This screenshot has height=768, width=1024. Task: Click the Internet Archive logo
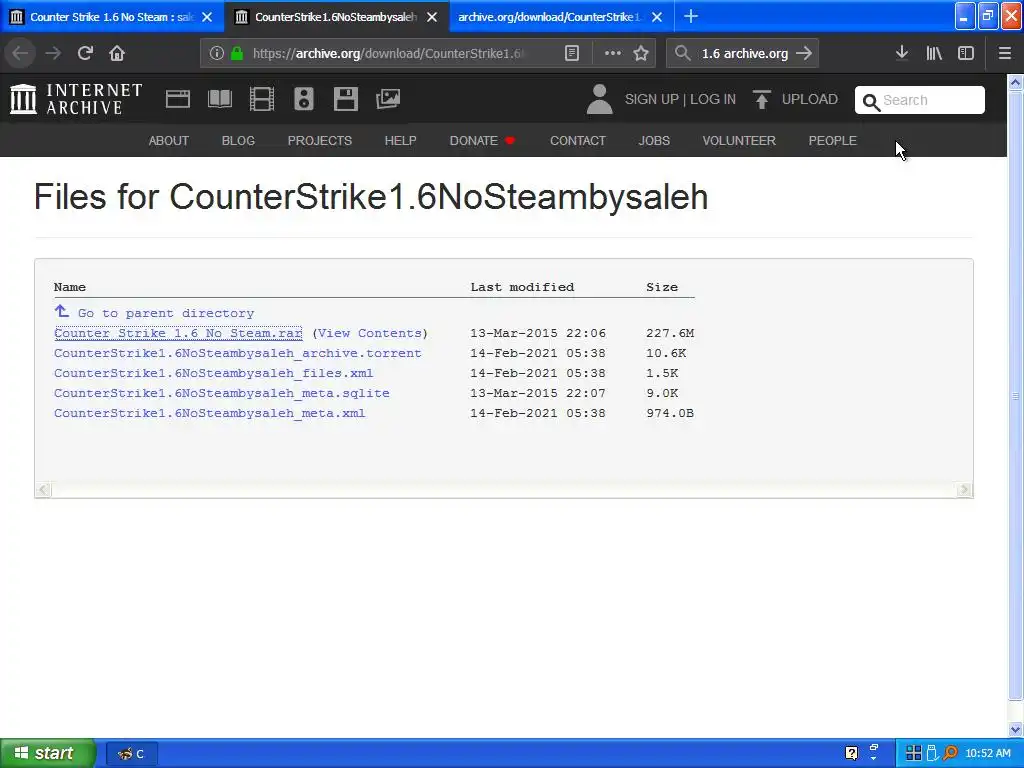76,99
